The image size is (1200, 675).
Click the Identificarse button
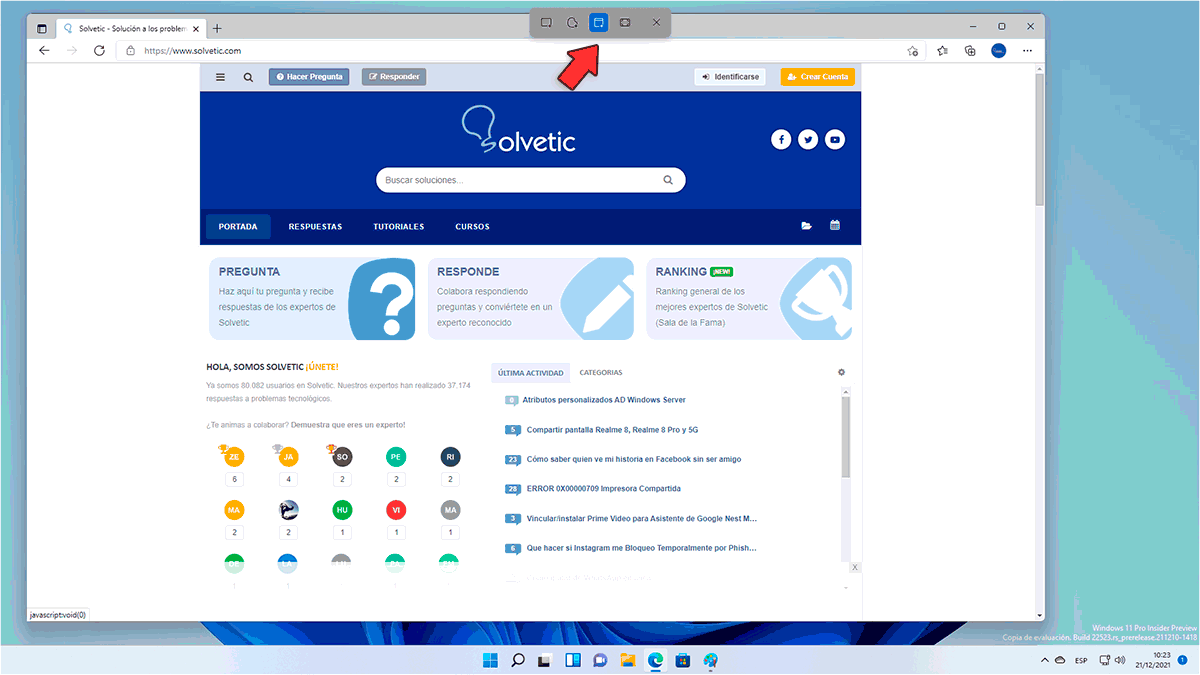730,76
